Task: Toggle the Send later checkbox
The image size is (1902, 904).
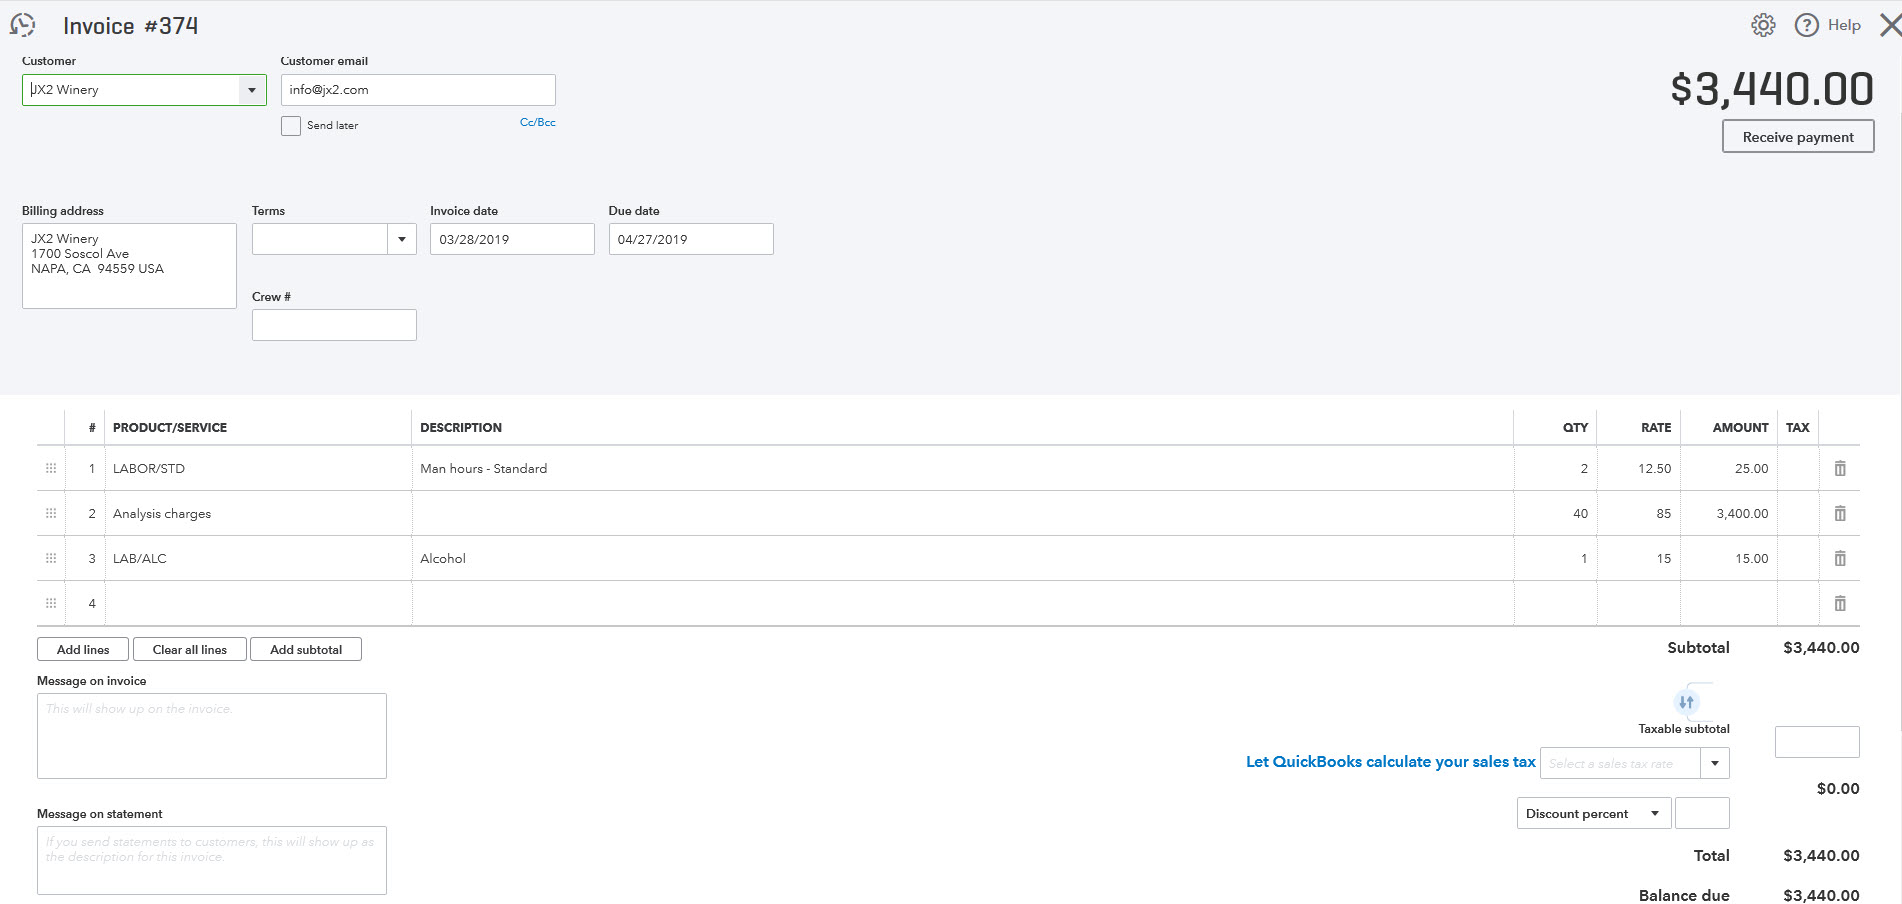Action: coord(291,126)
